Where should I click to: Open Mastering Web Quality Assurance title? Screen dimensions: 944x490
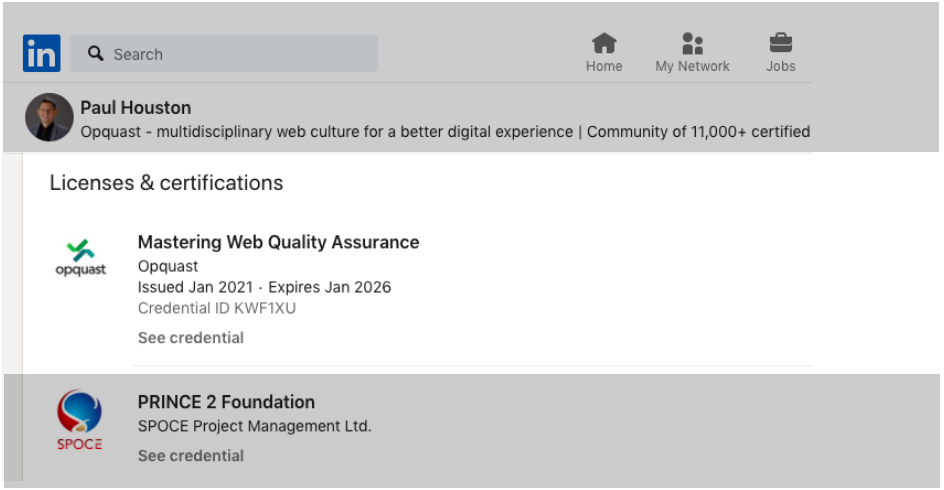point(278,242)
